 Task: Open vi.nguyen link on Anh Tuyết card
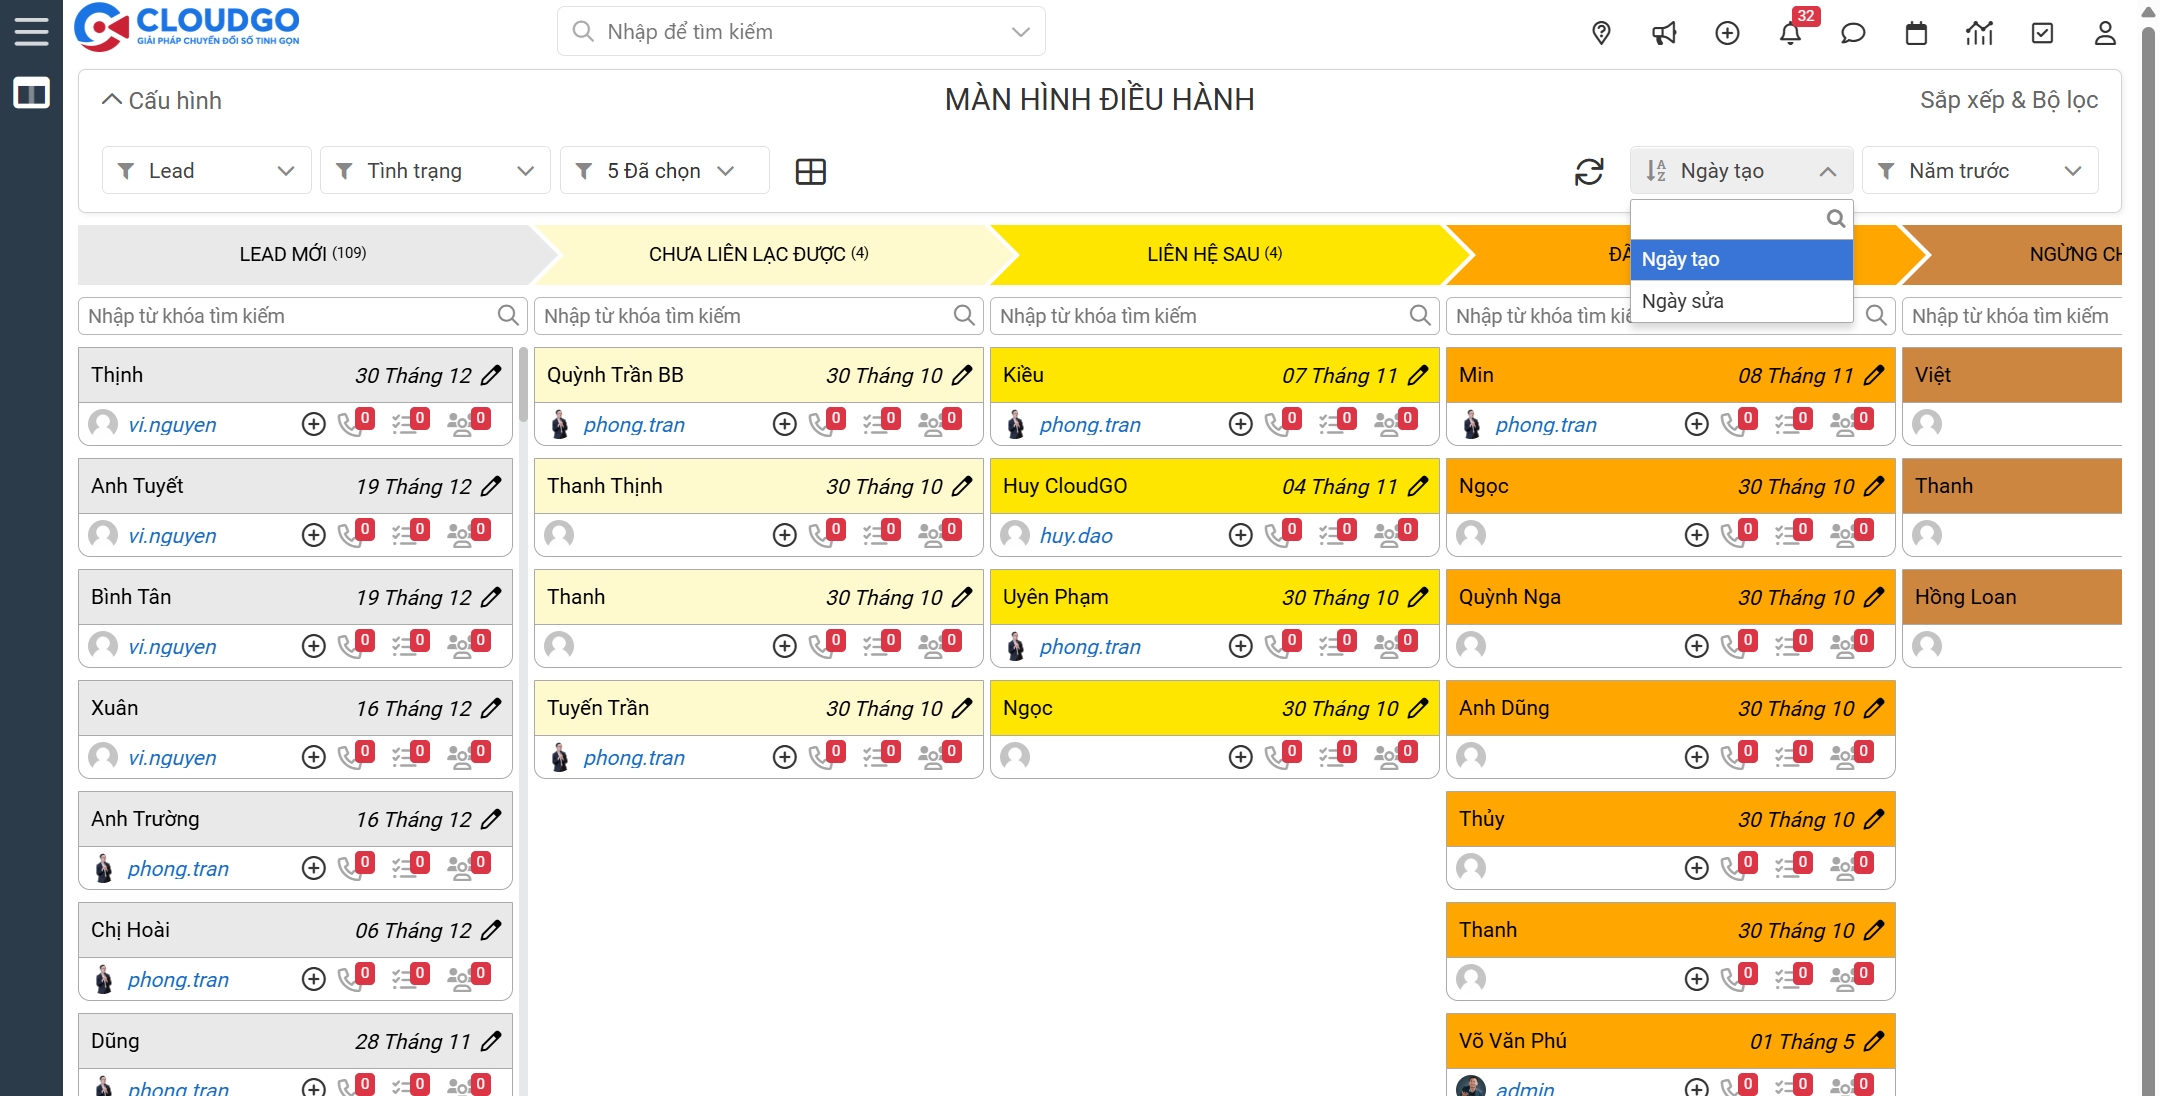click(x=172, y=535)
